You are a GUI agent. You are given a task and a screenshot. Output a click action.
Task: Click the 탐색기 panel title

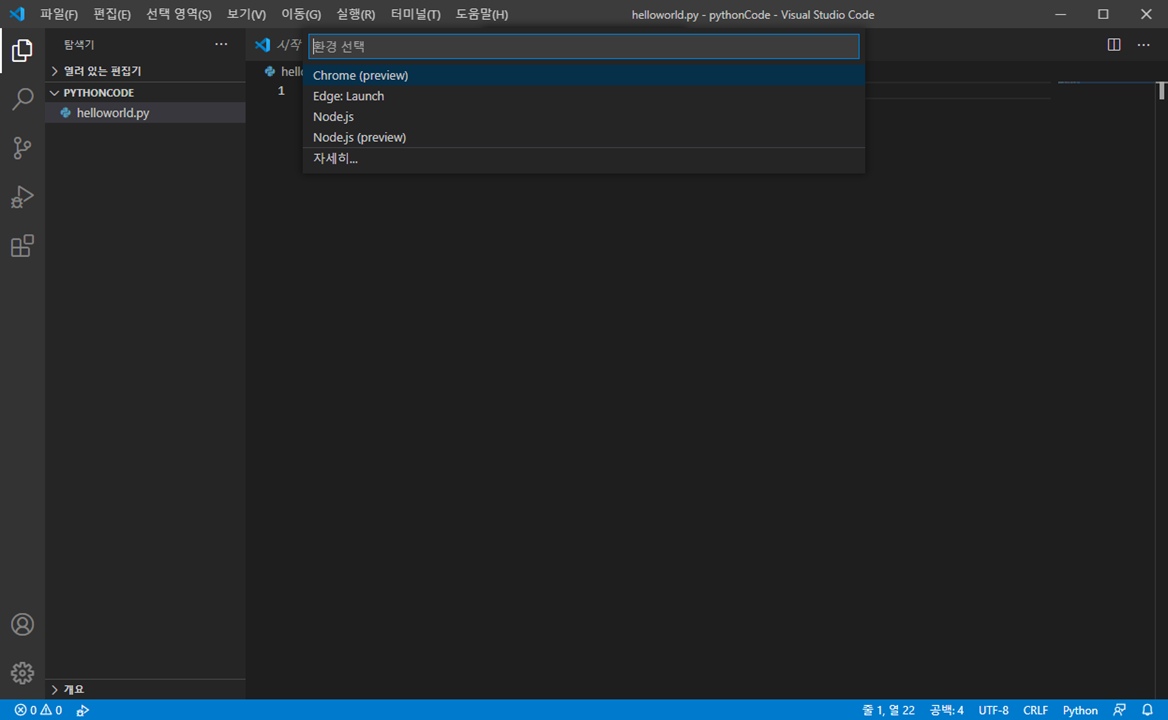click(79, 45)
